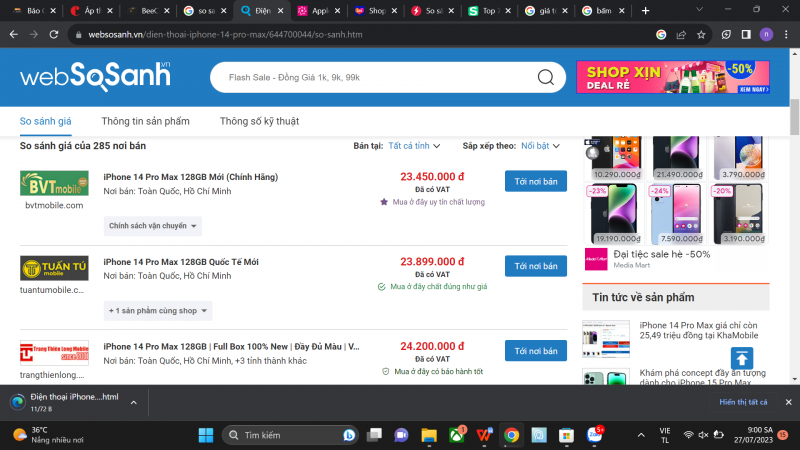Click the search magnifier icon on Websosanh
Viewport: 800px width, 450px height.
tap(545, 77)
